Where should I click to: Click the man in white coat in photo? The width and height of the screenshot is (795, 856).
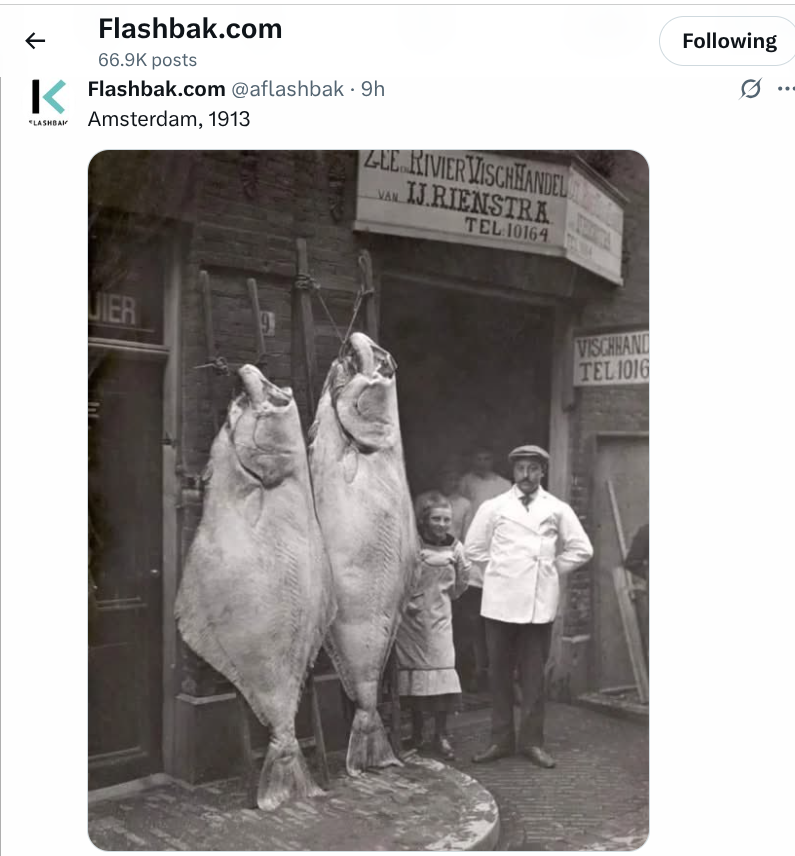pos(527,605)
